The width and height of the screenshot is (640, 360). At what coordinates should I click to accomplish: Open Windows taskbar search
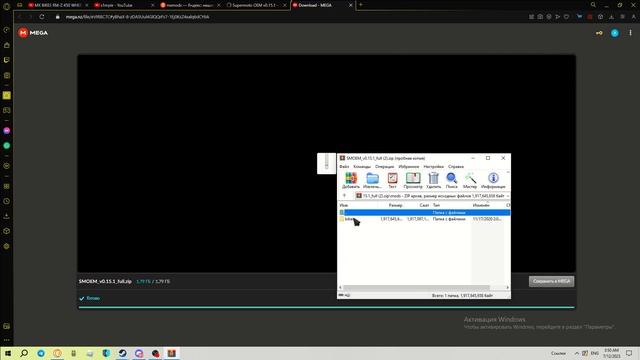pyautogui.click(x=24, y=353)
